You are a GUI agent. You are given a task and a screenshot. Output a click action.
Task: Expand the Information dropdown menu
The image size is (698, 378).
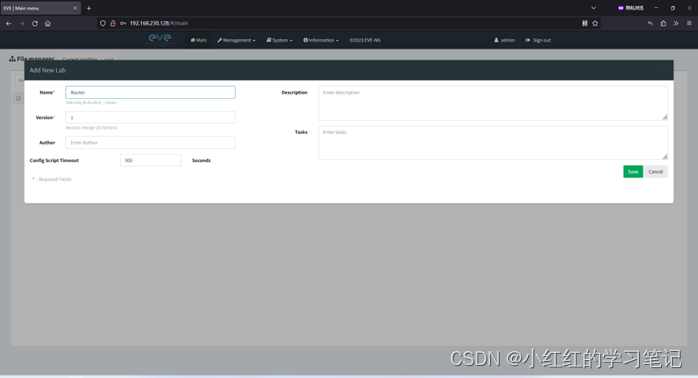pyautogui.click(x=321, y=40)
